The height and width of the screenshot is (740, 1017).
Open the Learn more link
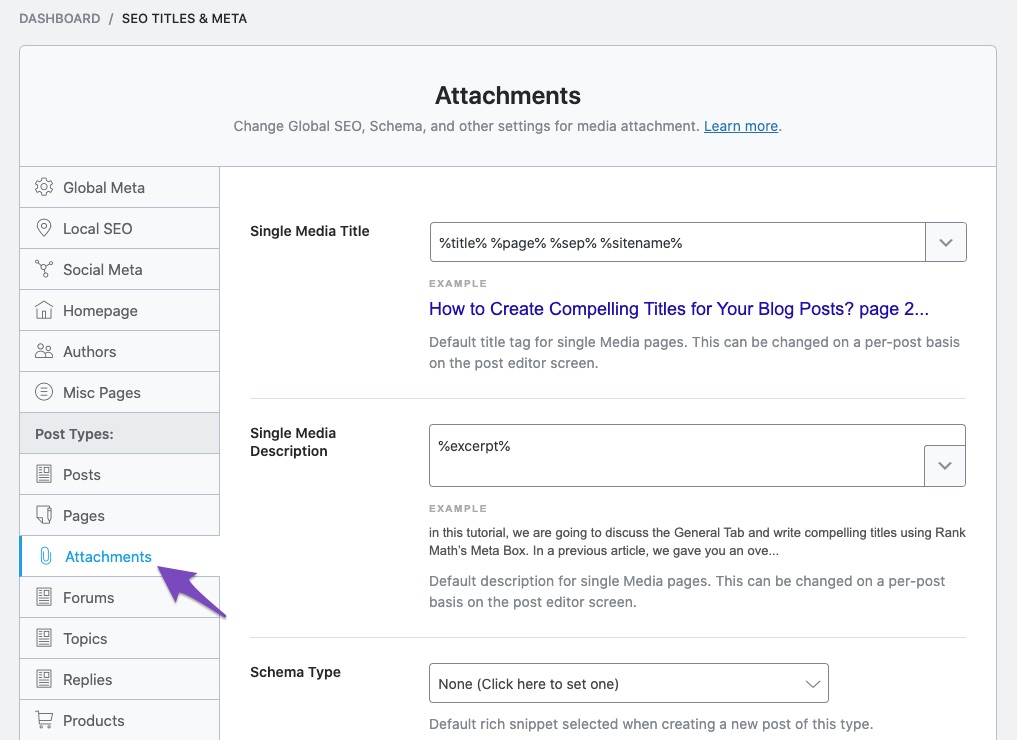pyautogui.click(x=740, y=126)
